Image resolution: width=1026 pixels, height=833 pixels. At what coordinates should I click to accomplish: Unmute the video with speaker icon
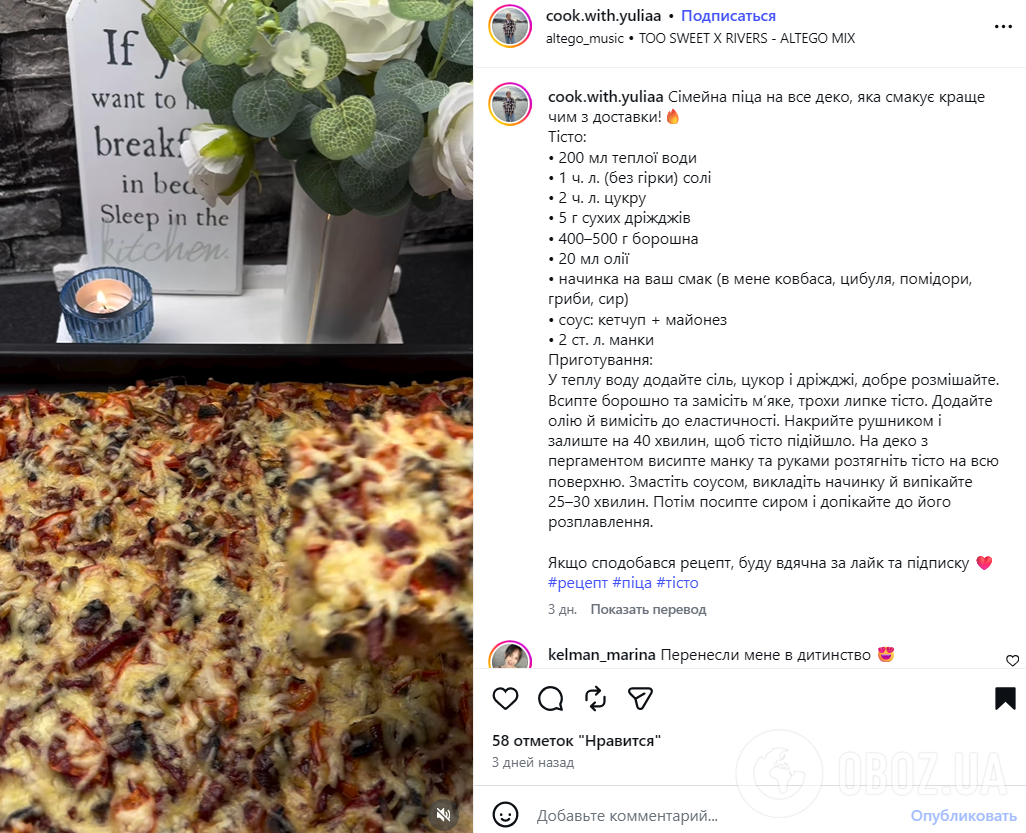point(444,815)
